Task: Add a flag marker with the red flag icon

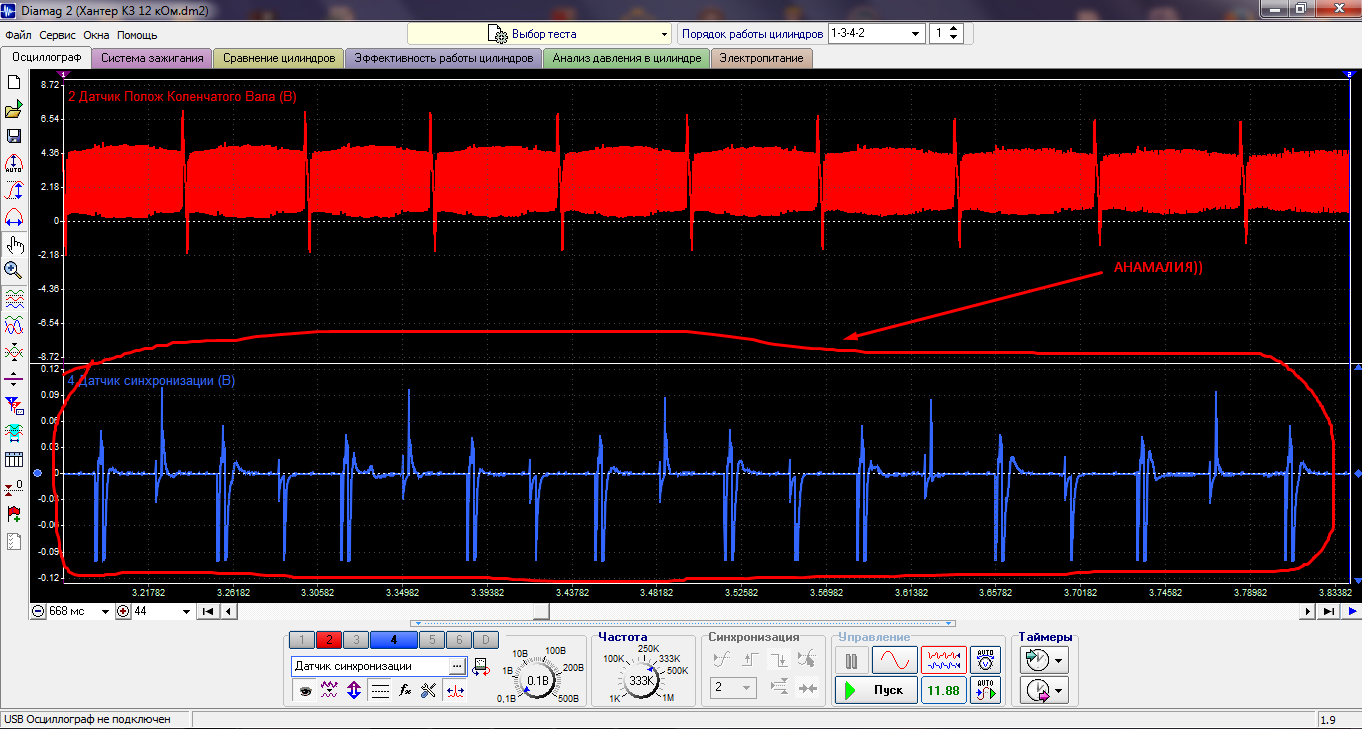Action: click(x=14, y=514)
